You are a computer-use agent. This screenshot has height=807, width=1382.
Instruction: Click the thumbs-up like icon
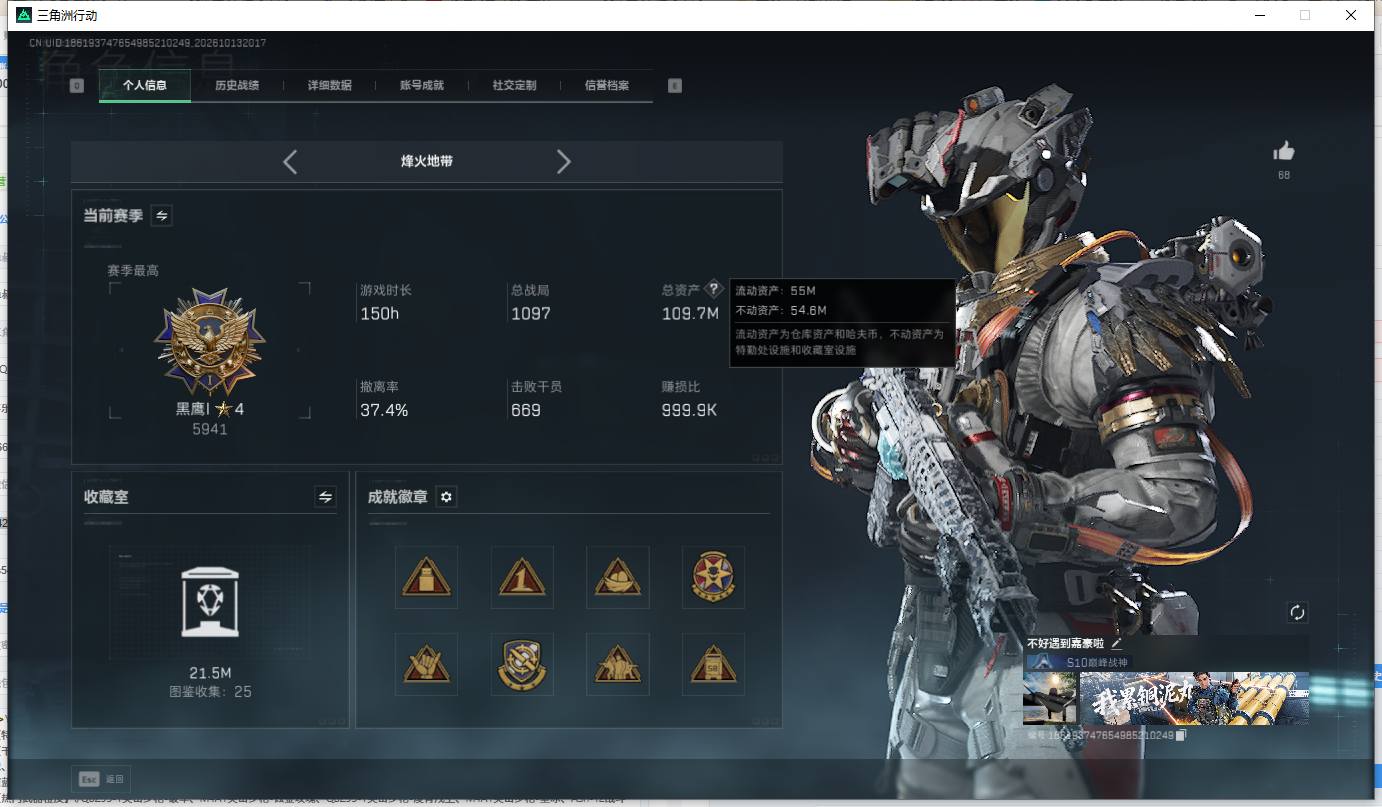click(1284, 151)
